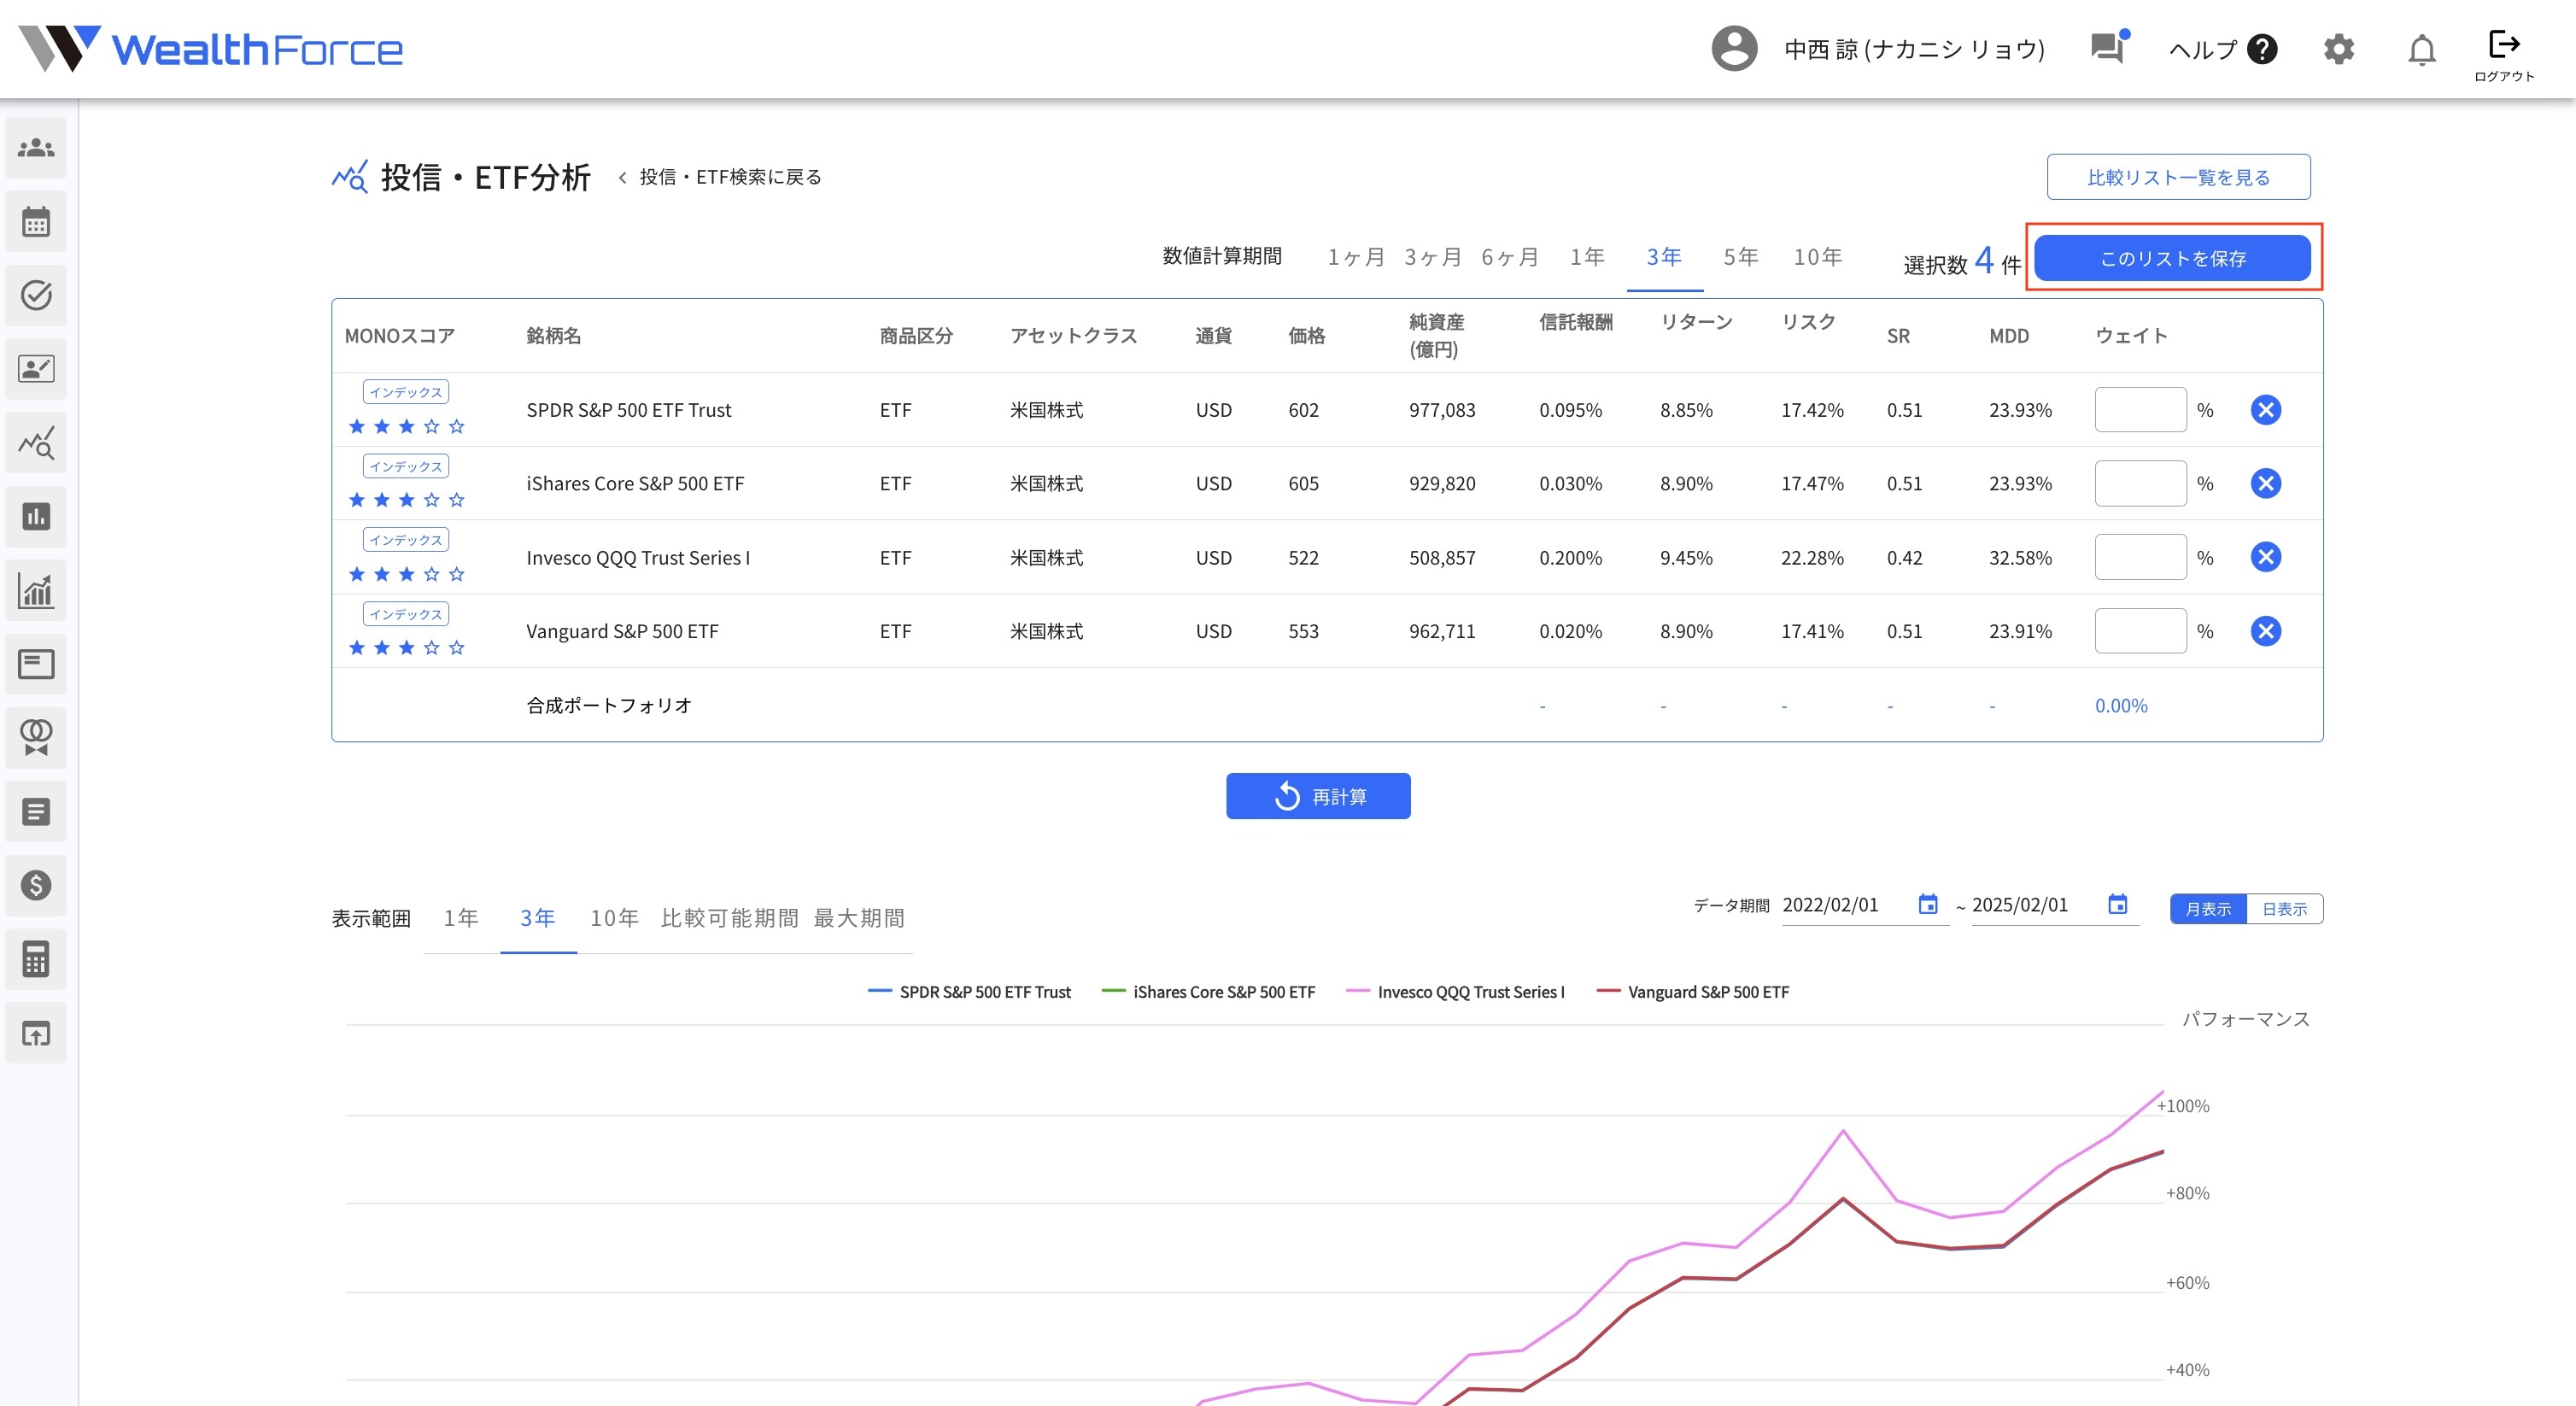Remove SPDR S&P 500 ETF Trust row
2576x1406 pixels.
coord(2265,410)
